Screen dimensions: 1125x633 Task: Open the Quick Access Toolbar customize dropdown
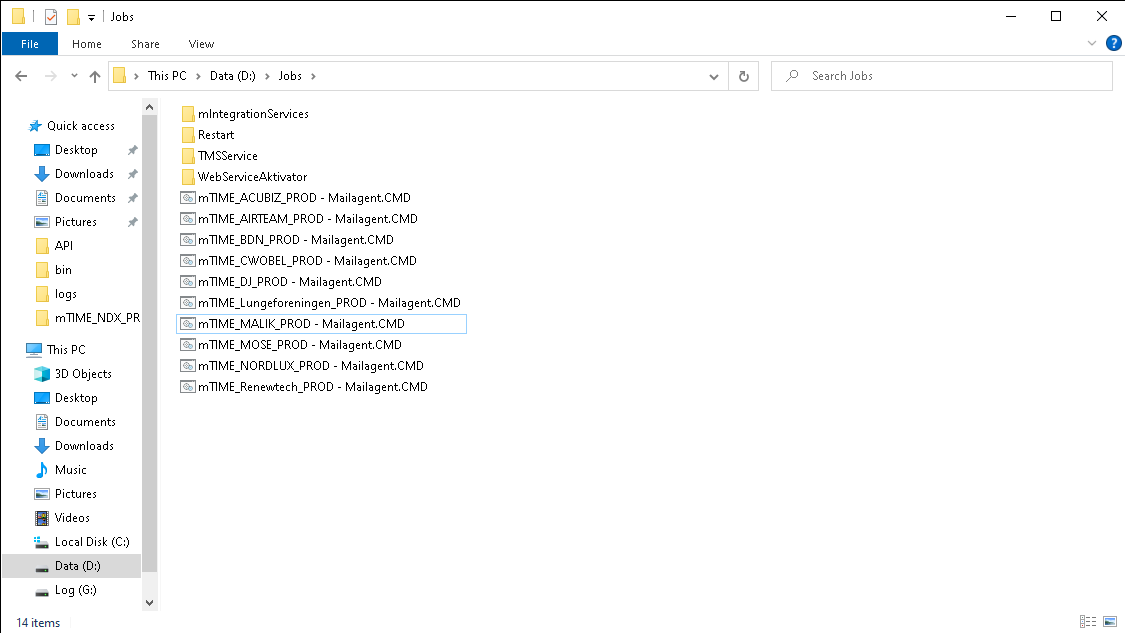coord(92,17)
